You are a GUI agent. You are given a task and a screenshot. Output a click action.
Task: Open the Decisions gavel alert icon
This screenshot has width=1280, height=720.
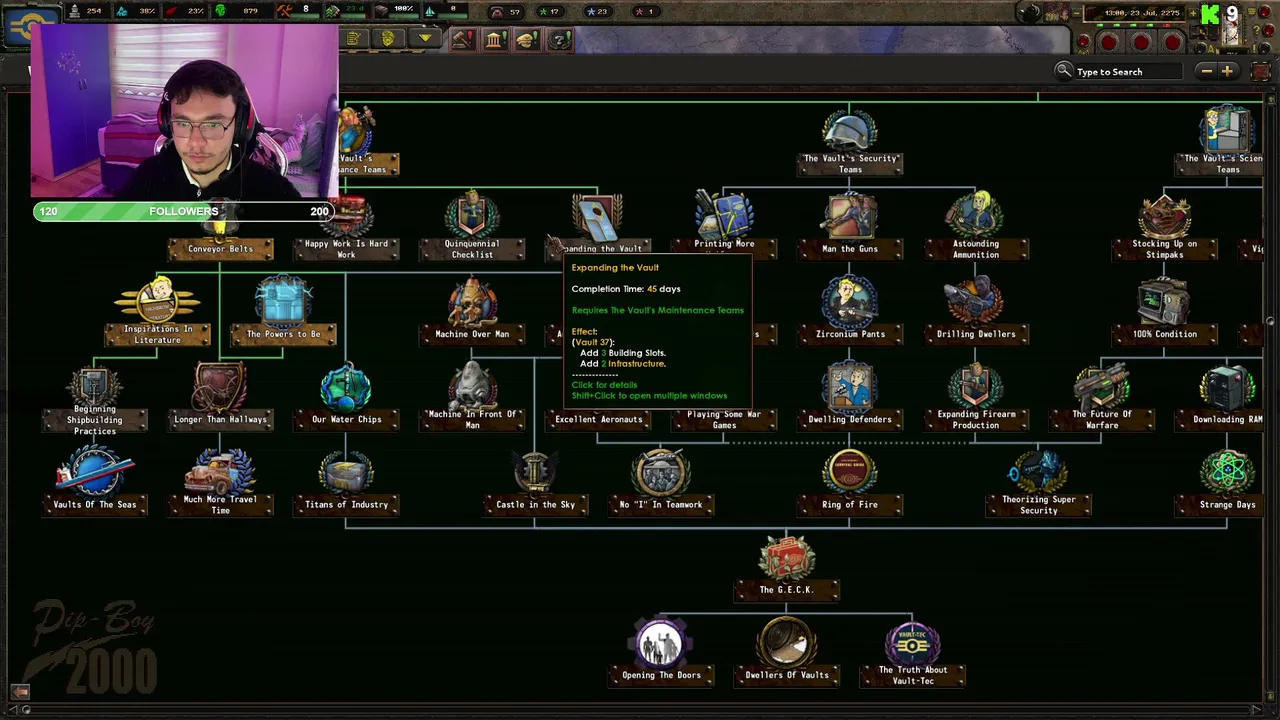coord(461,40)
